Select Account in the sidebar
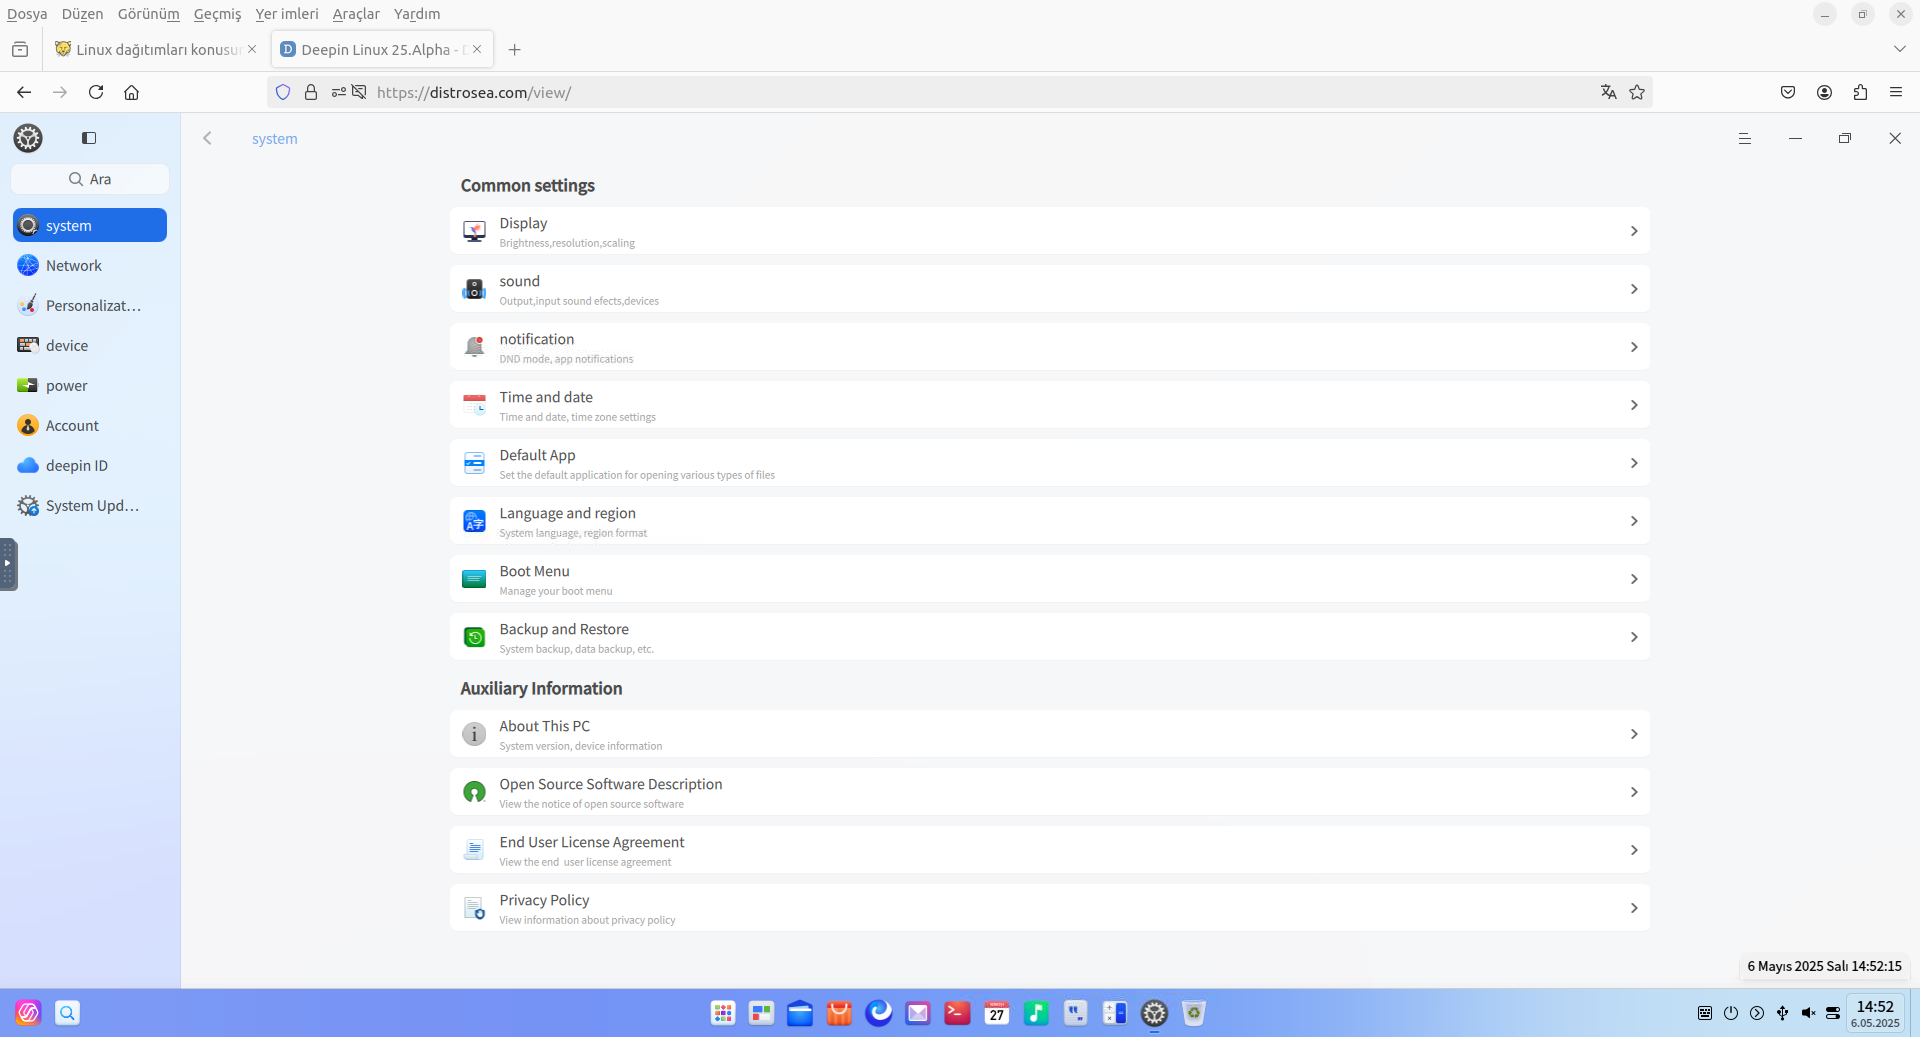Screen dimensions: 1920x1037 tap(90, 426)
